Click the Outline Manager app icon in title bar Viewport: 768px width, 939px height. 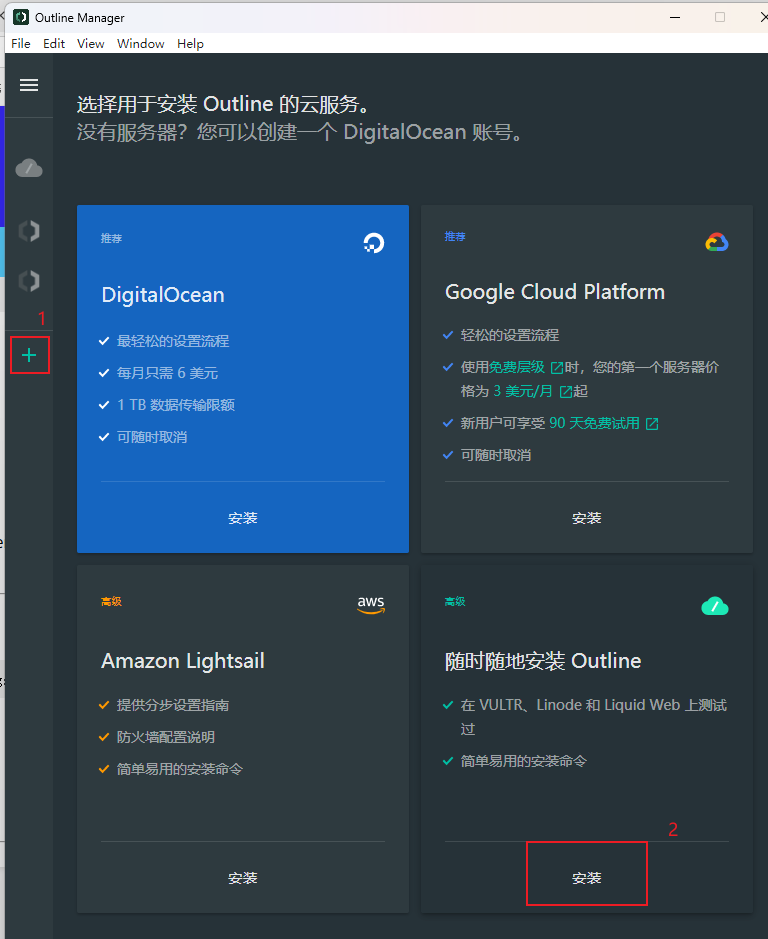[x=20, y=18]
